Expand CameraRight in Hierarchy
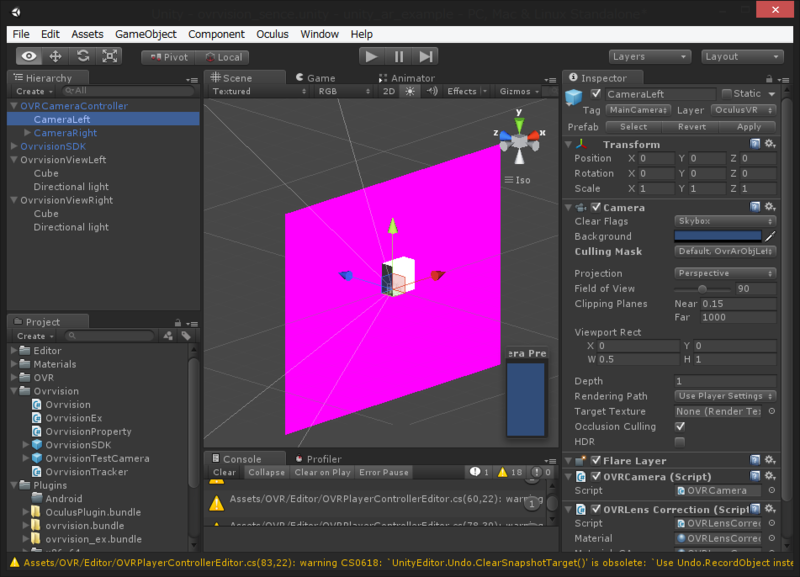 tap(28, 133)
